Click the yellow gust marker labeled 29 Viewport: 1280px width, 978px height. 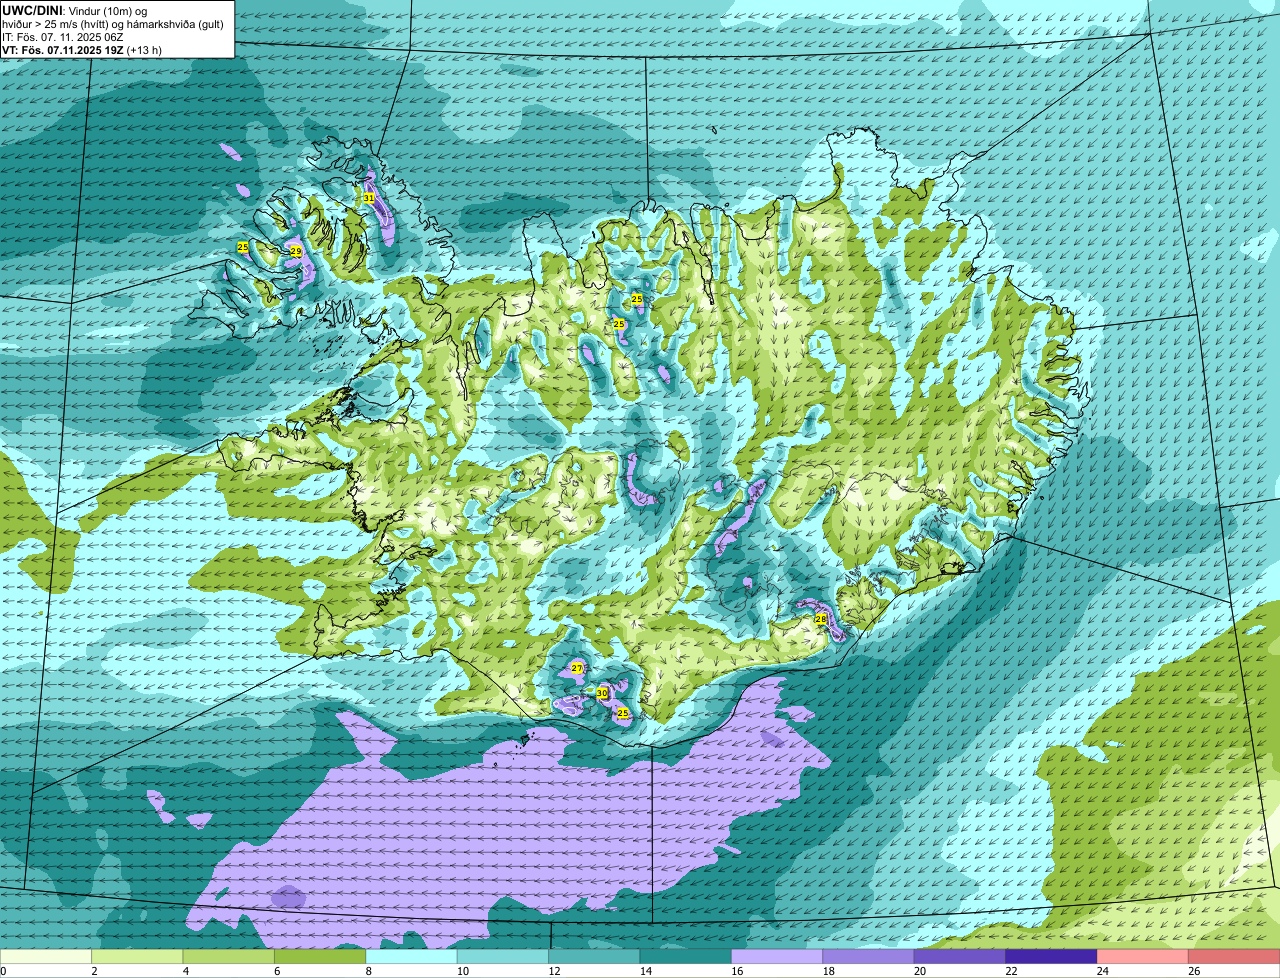point(296,252)
